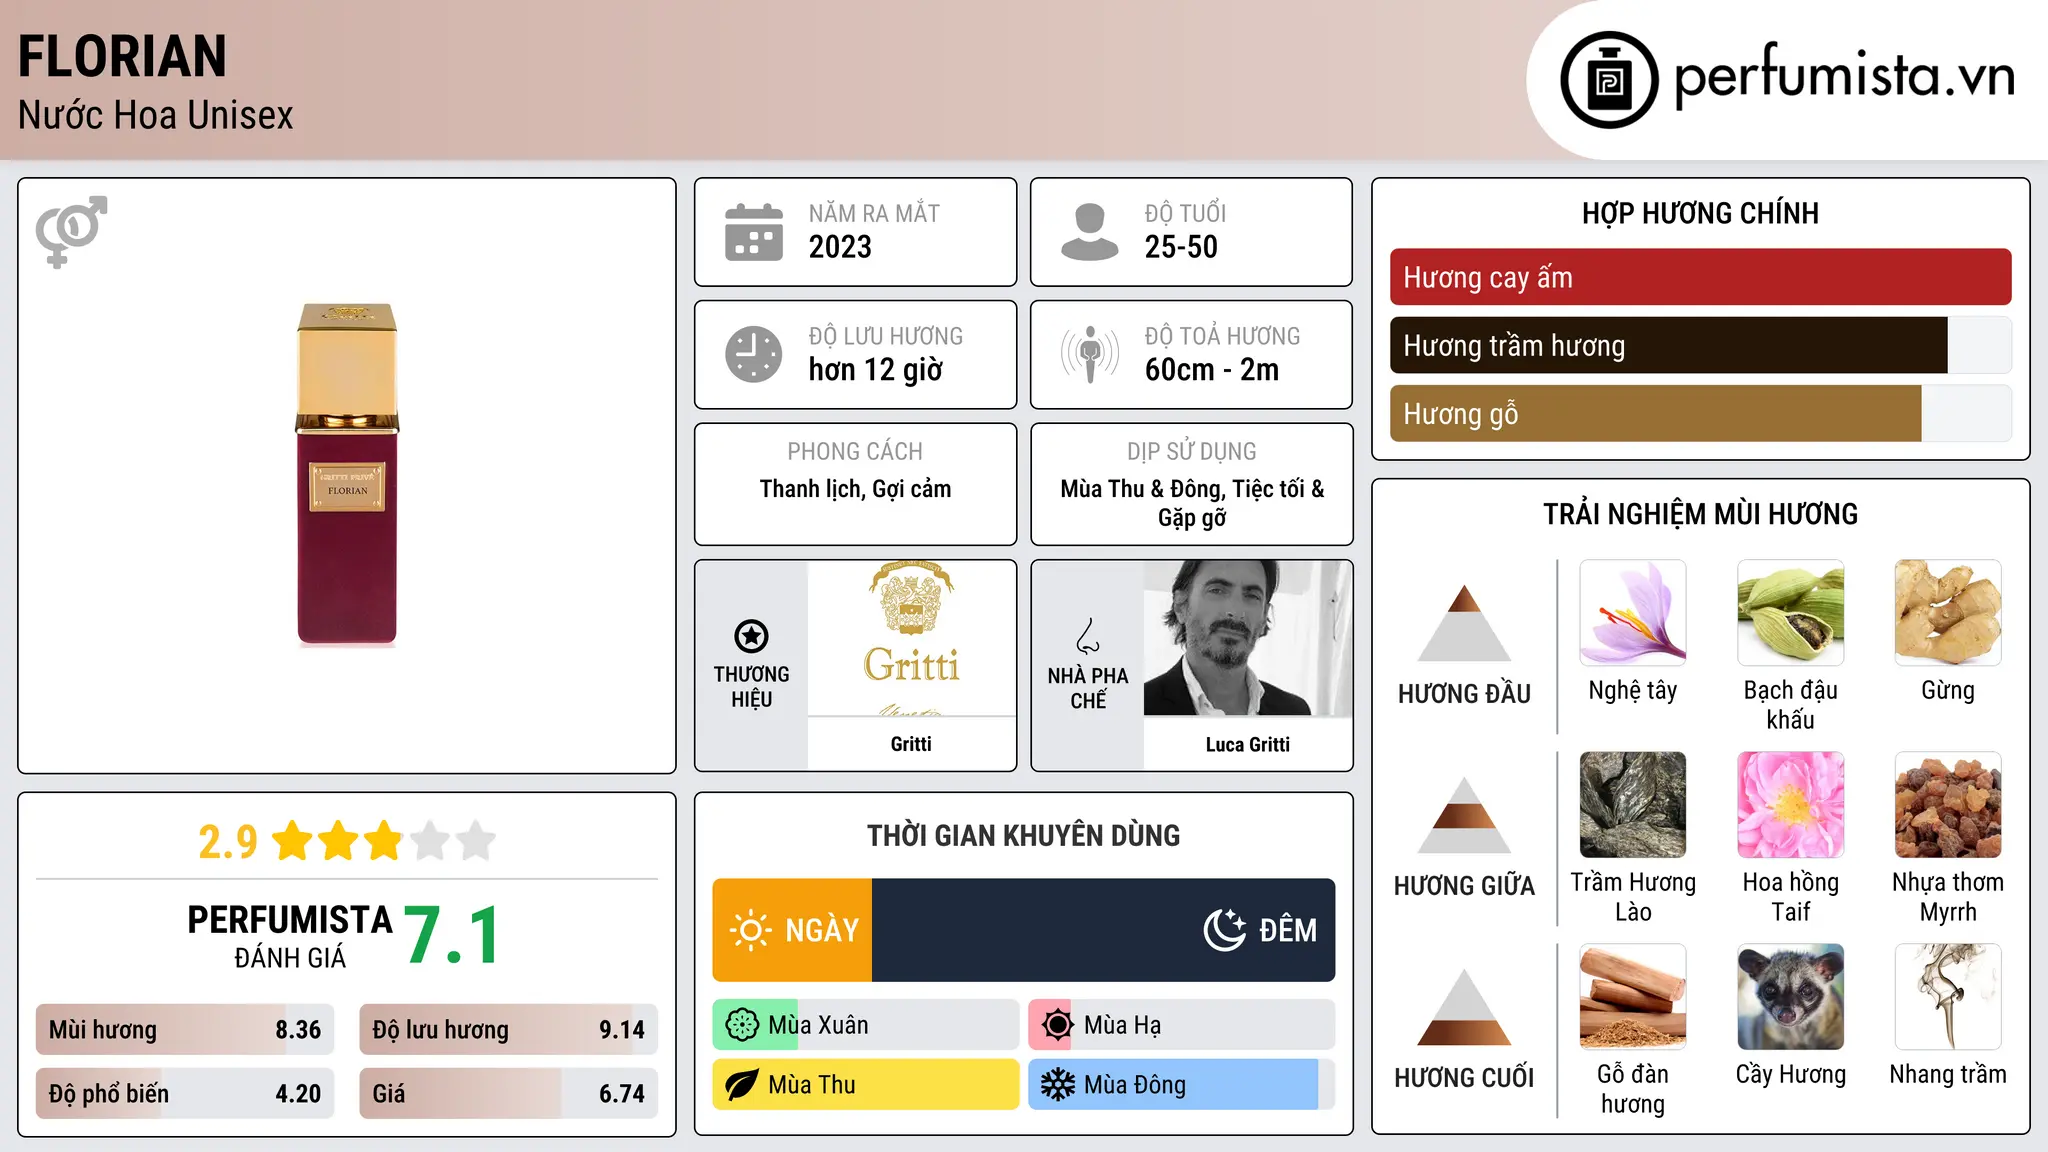Click the third gold rating star
Viewport: 2048px width, 1152px height.
click(384, 841)
